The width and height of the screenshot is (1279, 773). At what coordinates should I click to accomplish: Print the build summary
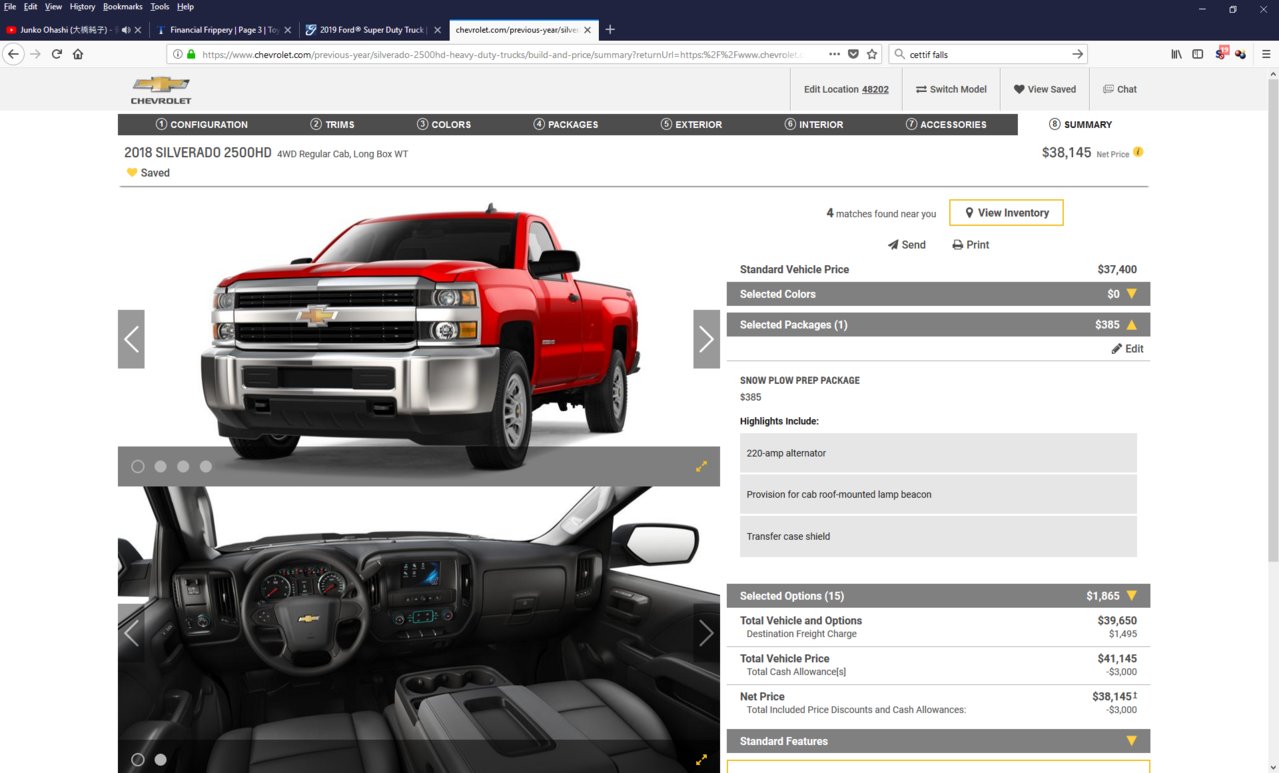click(970, 245)
